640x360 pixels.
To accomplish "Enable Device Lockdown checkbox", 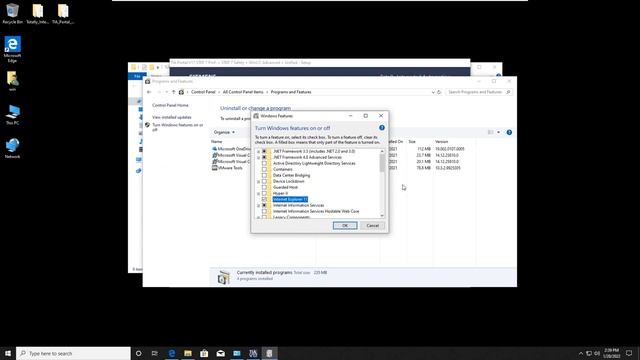I will click(x=264, y=181).
